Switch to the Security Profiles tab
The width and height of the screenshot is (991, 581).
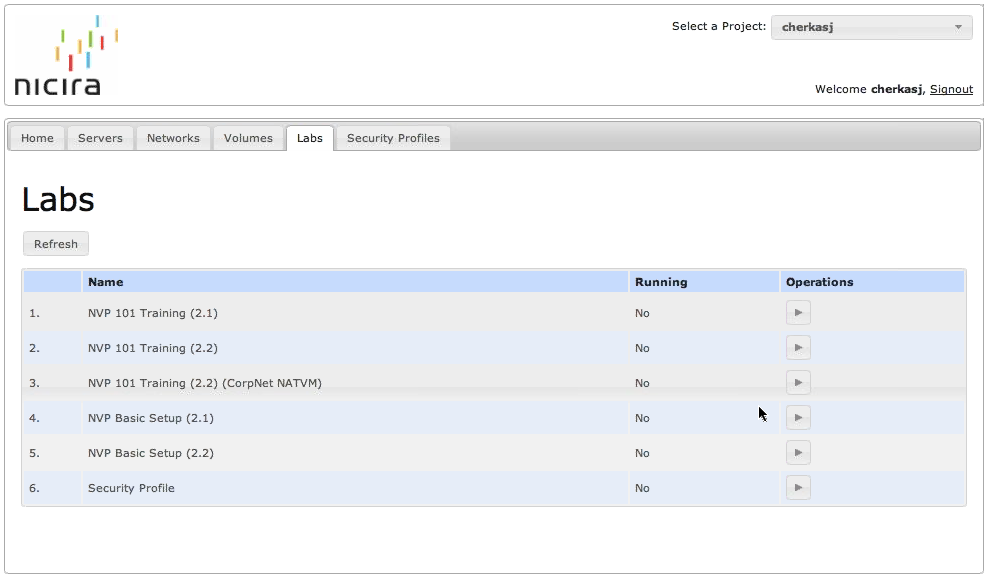pos(393,138)
